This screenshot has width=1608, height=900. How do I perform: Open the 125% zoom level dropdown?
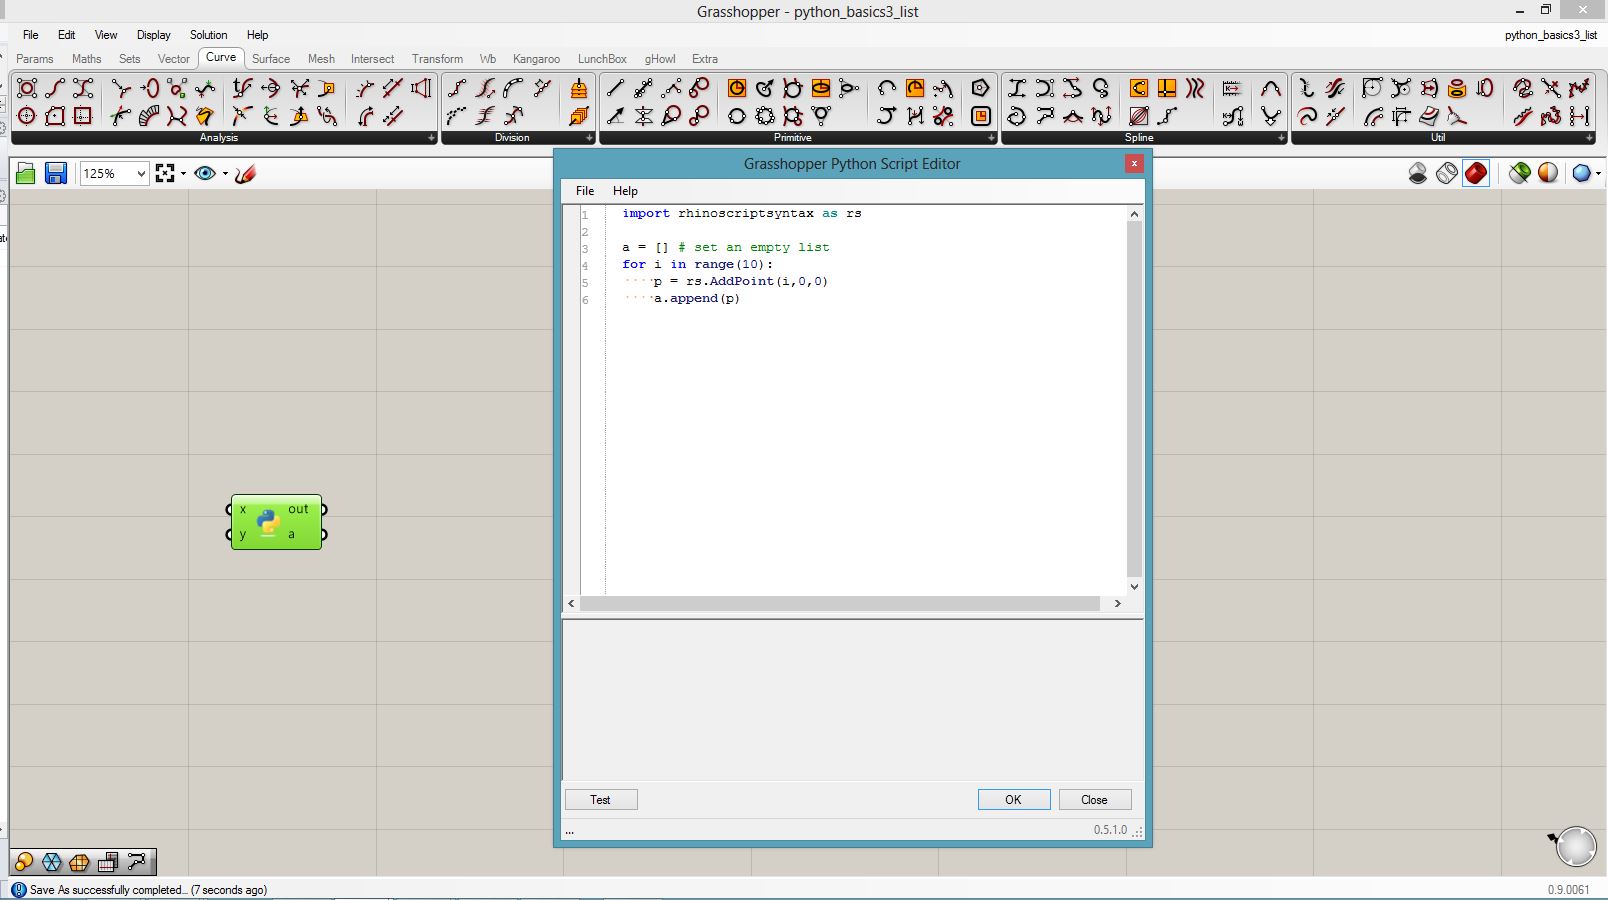[140, 174]
